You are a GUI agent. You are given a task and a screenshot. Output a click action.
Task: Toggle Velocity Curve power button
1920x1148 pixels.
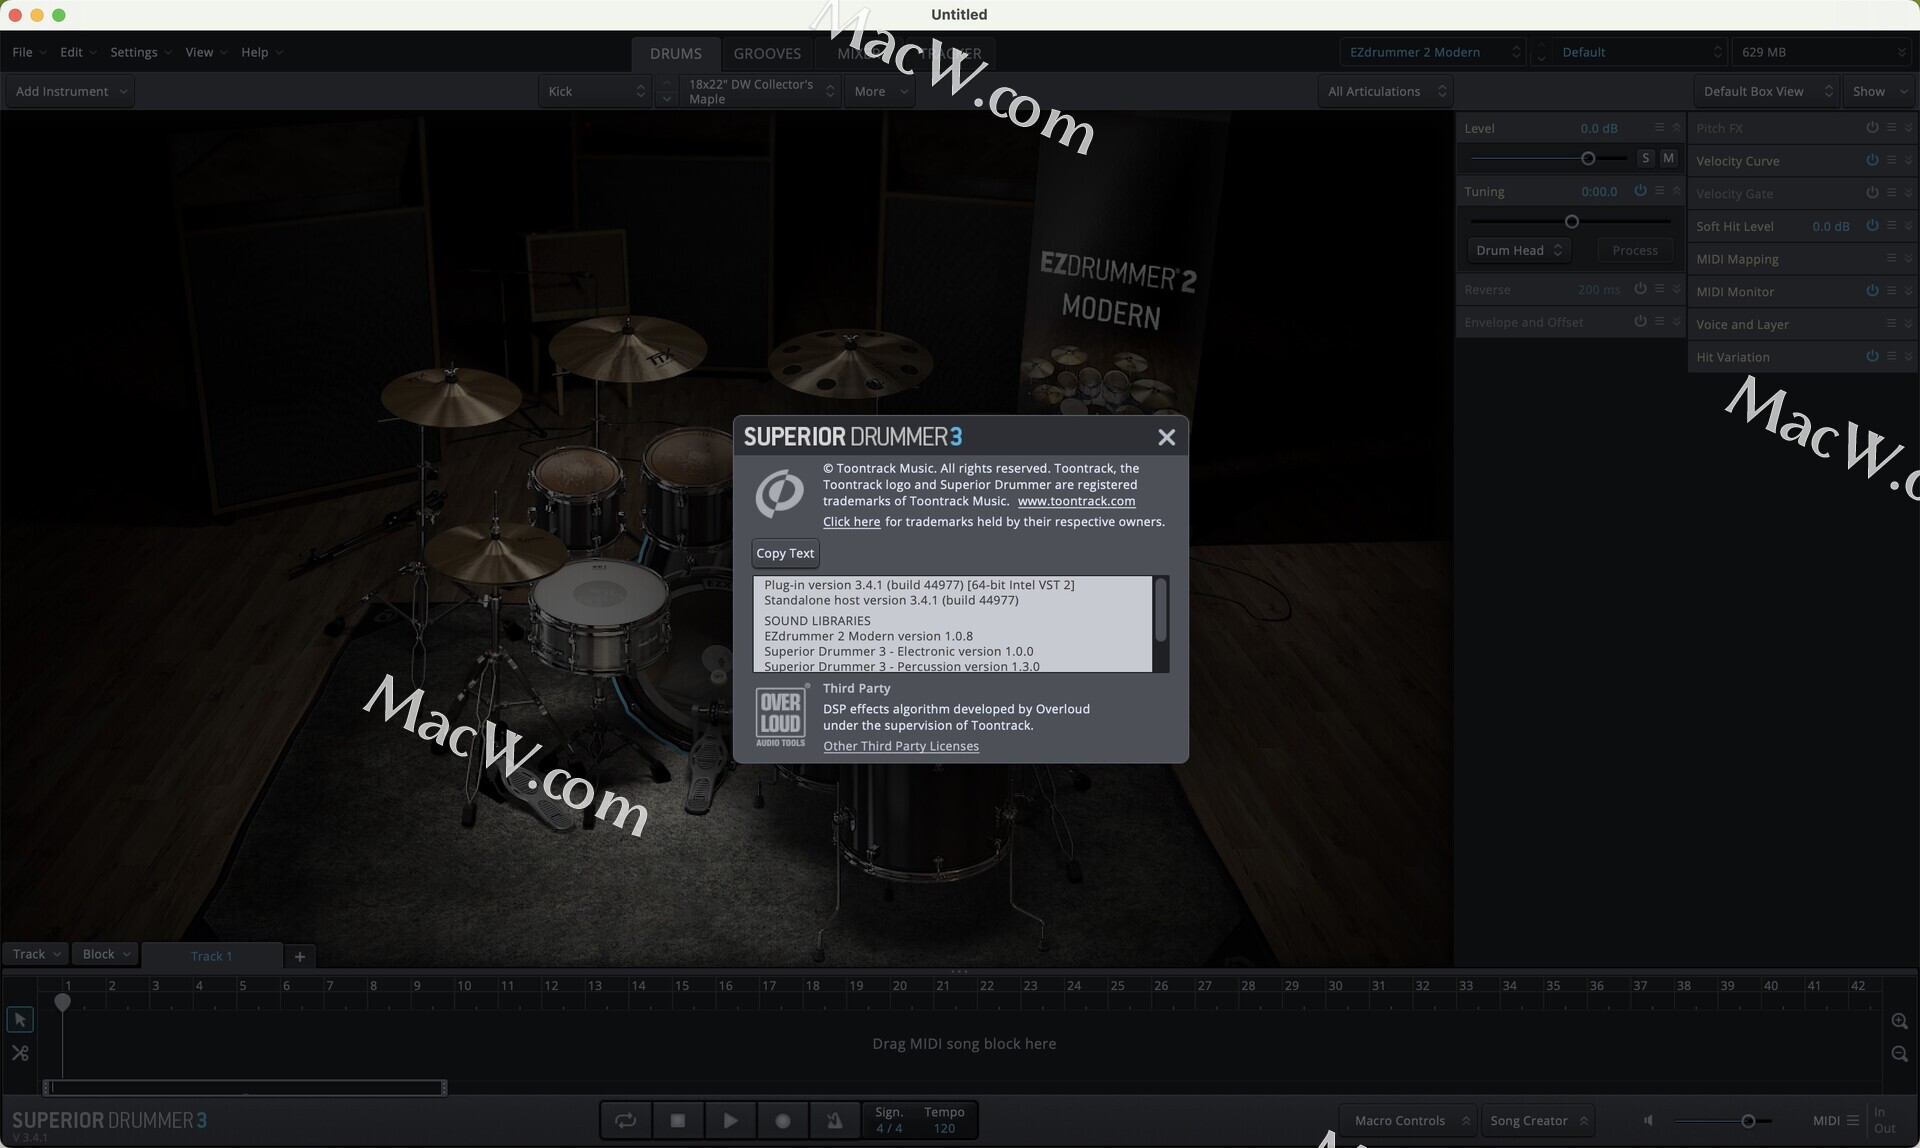[x=1872, y=160]
